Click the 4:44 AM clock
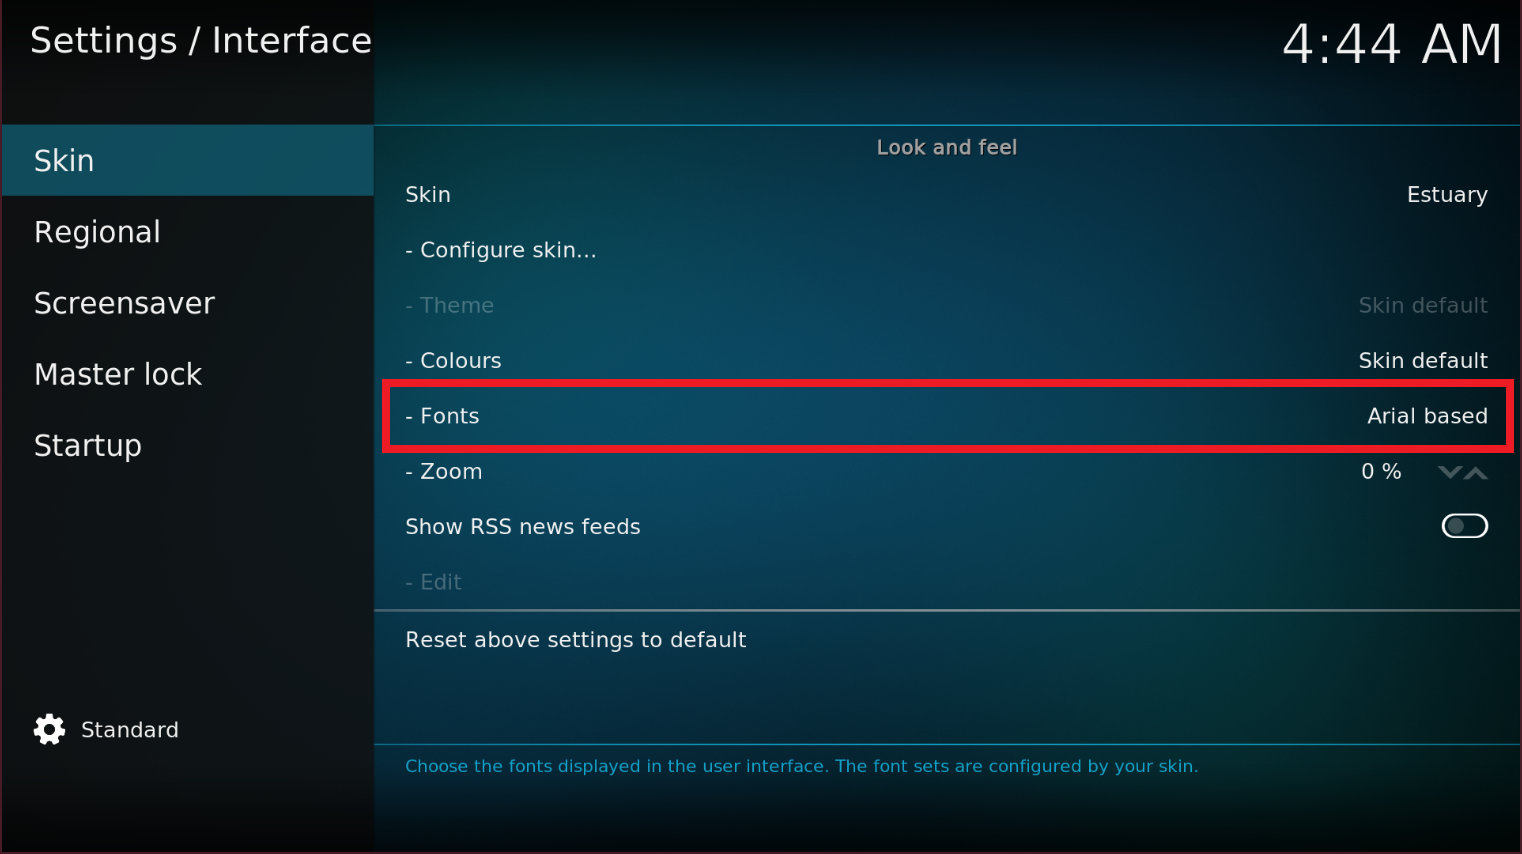This screenshot has height=854, width=1522. (x=1392, y=44)
